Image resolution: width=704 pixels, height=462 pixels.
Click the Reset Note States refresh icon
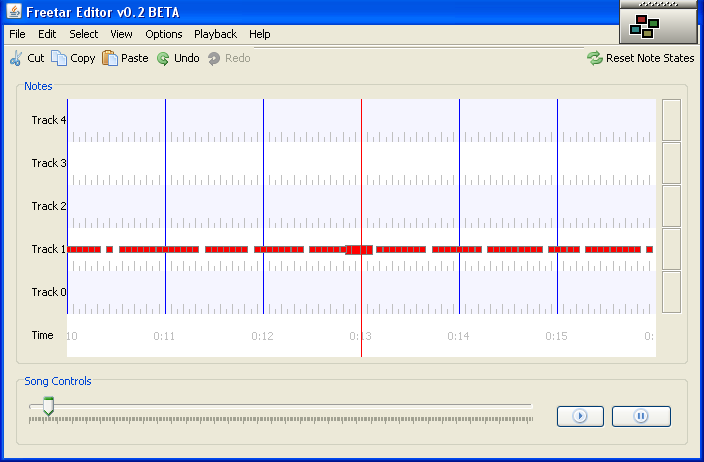tap(594, 58)
